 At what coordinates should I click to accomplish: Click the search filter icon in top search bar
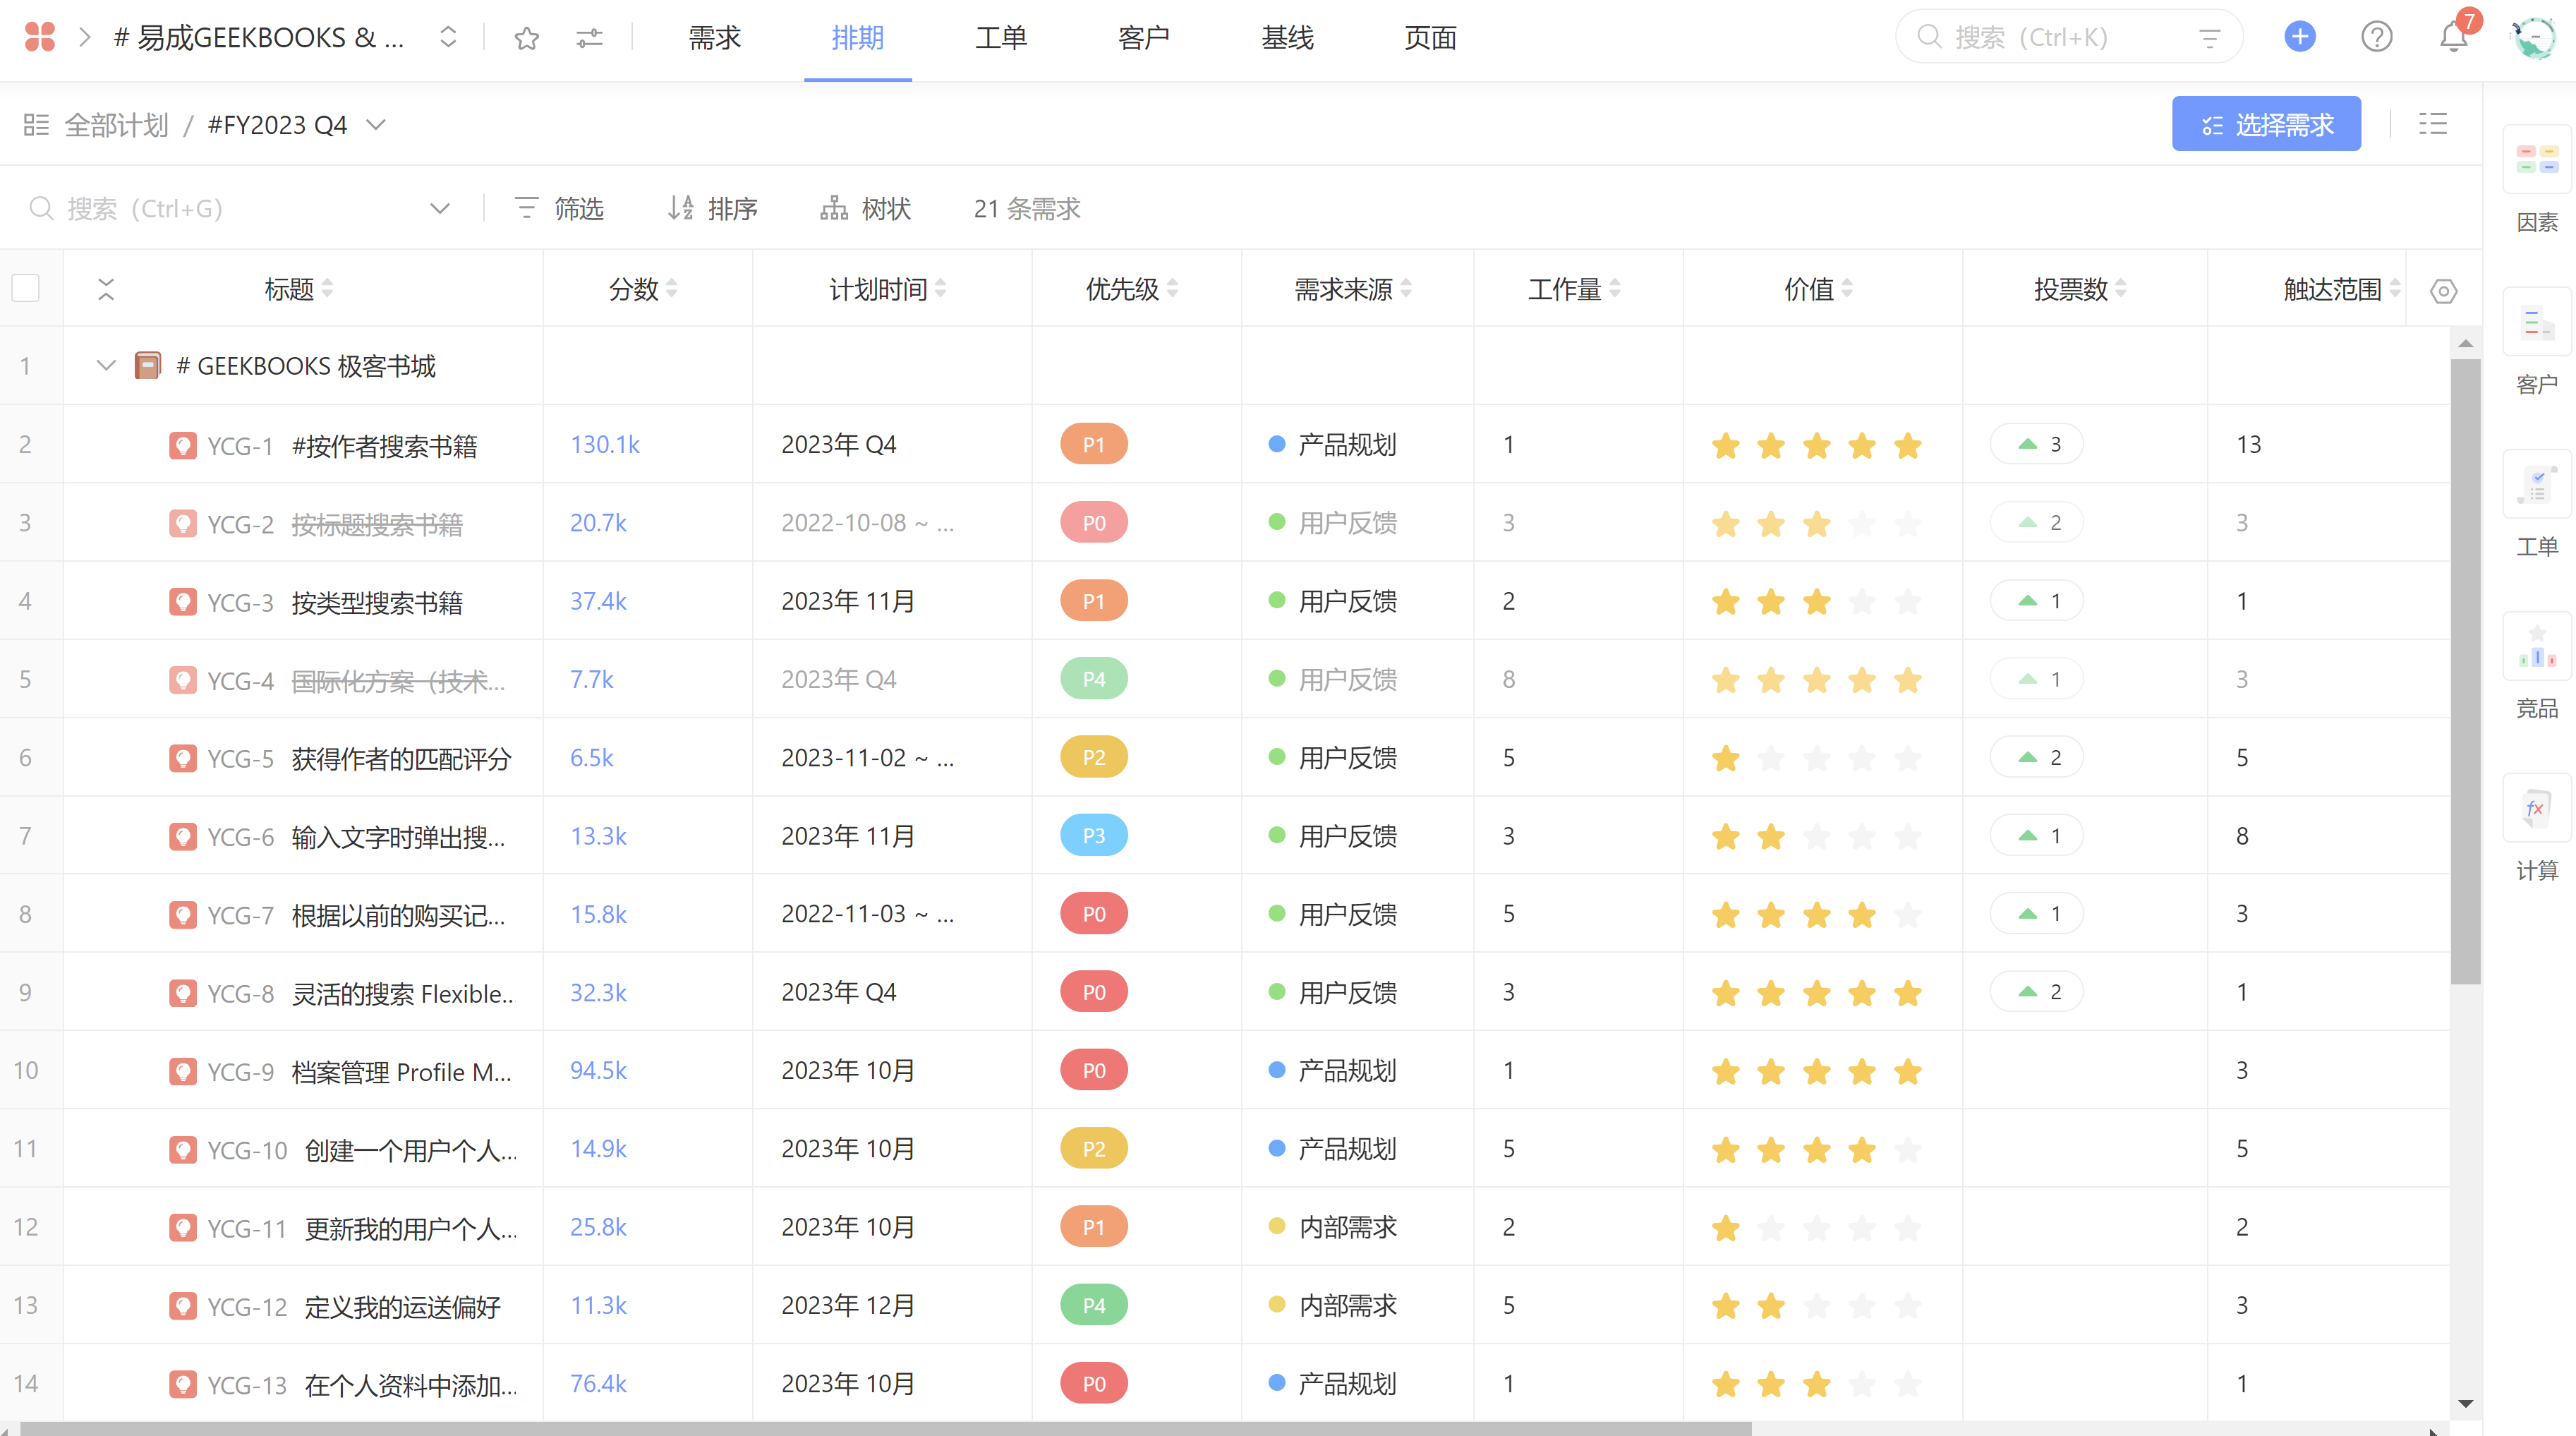2209,38
